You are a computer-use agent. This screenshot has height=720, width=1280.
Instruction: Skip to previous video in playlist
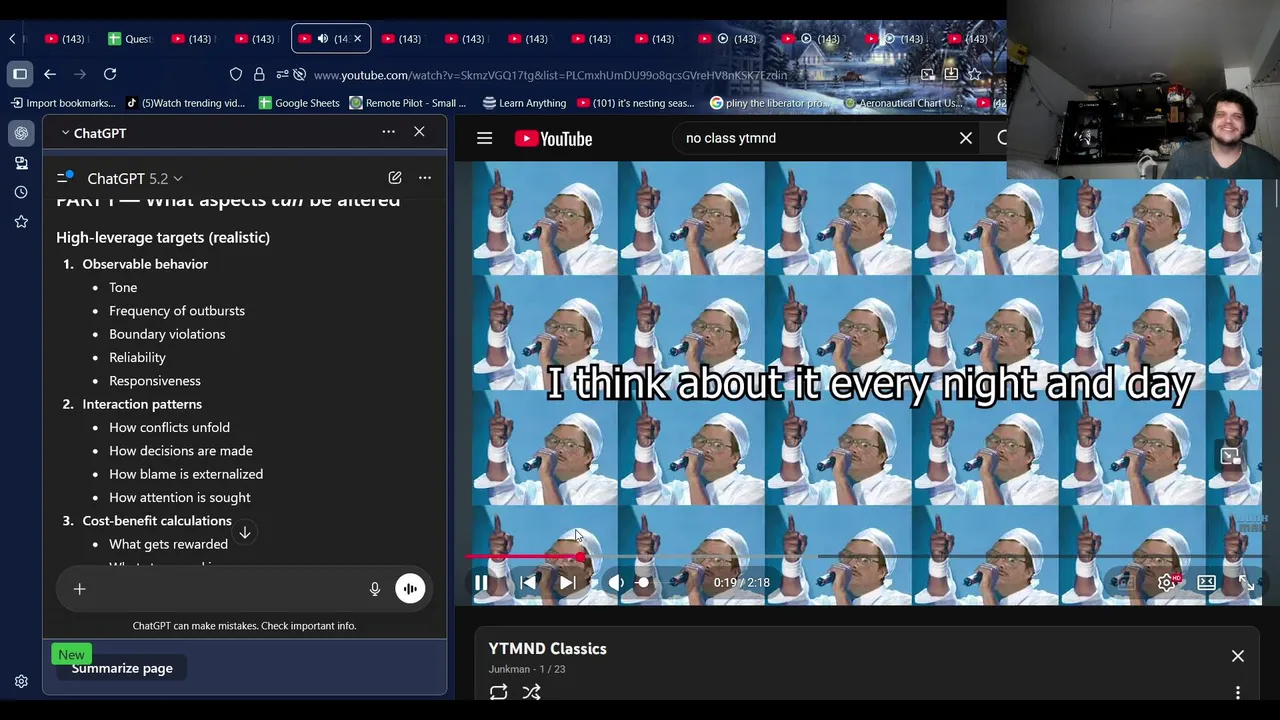[x=528, y=582]
